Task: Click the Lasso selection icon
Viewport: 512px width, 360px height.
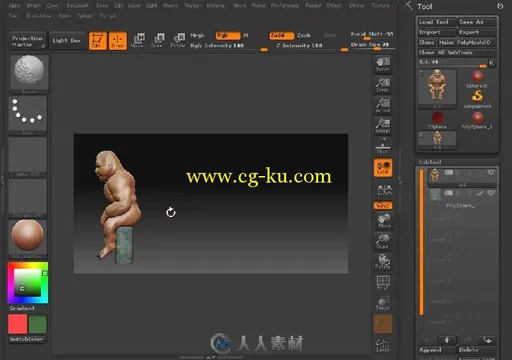Action: (x=383, y=346)
